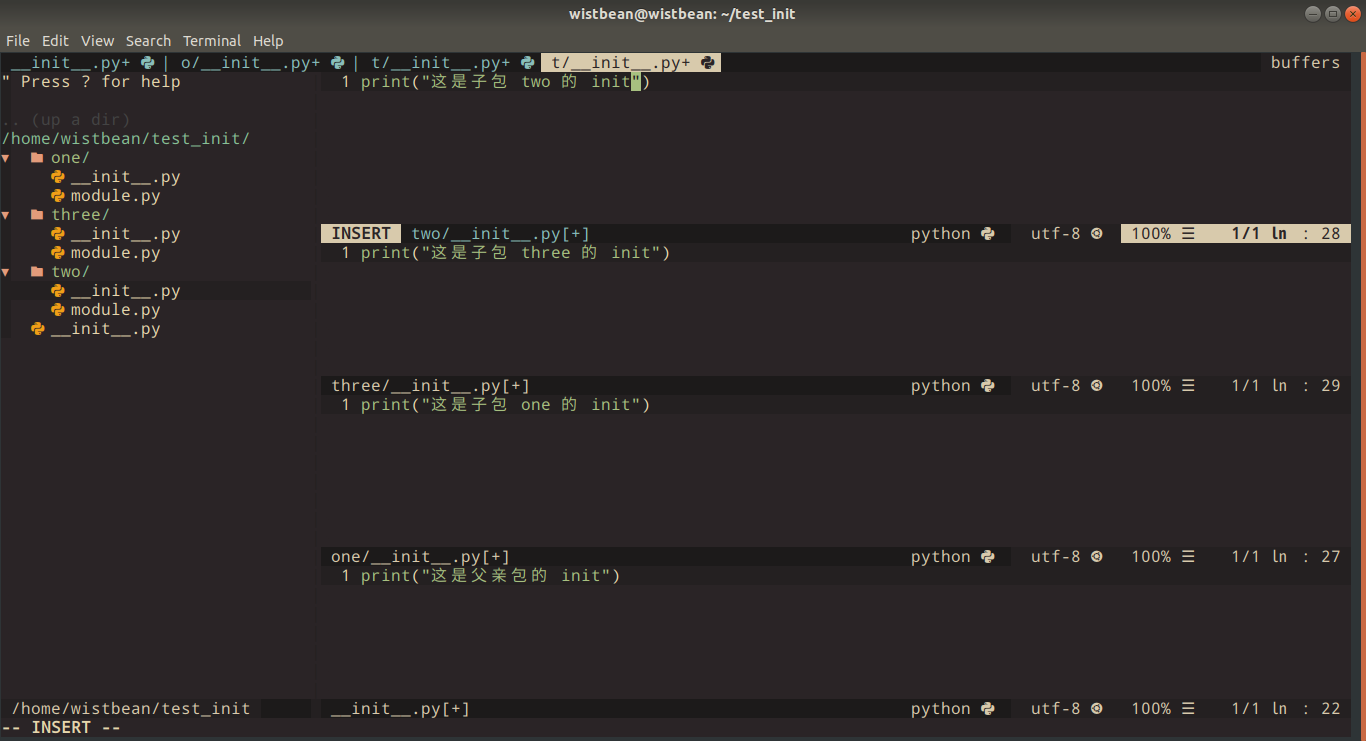Click the Python icon beside __init__.py under two/
1366x741 pixels.
pyautogui.click(x=57, y=290)
